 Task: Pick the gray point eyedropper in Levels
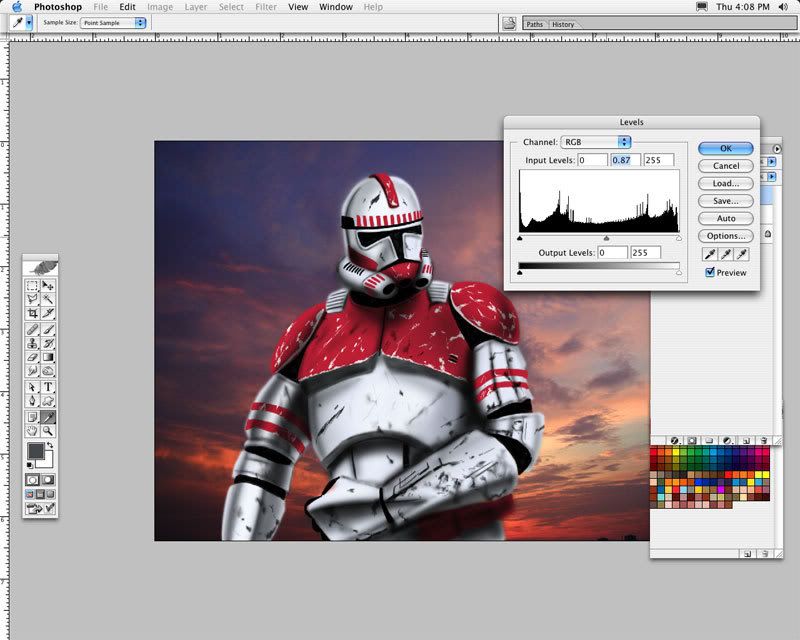(x=726, y=254)
